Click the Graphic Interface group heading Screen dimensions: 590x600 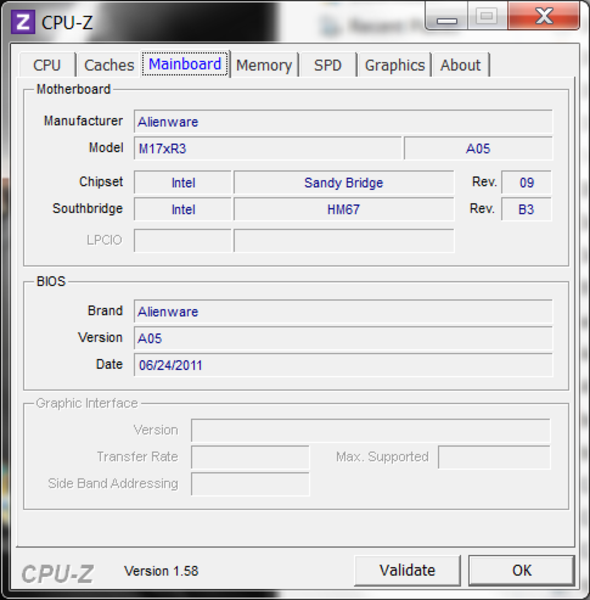coord(86,403)
